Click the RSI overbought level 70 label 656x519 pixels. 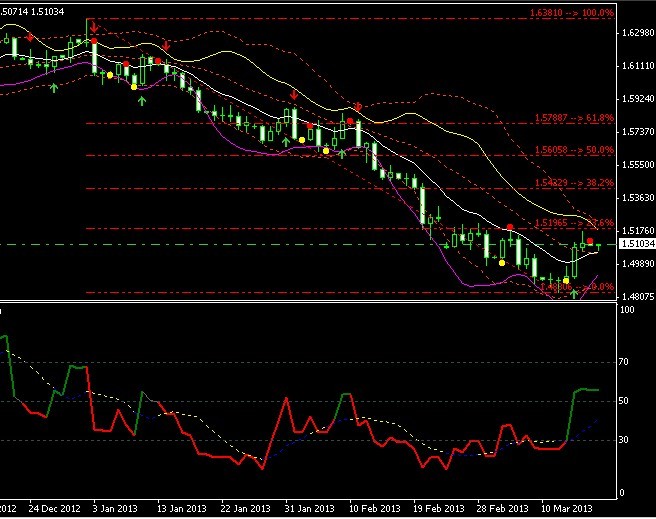(623, 362)
